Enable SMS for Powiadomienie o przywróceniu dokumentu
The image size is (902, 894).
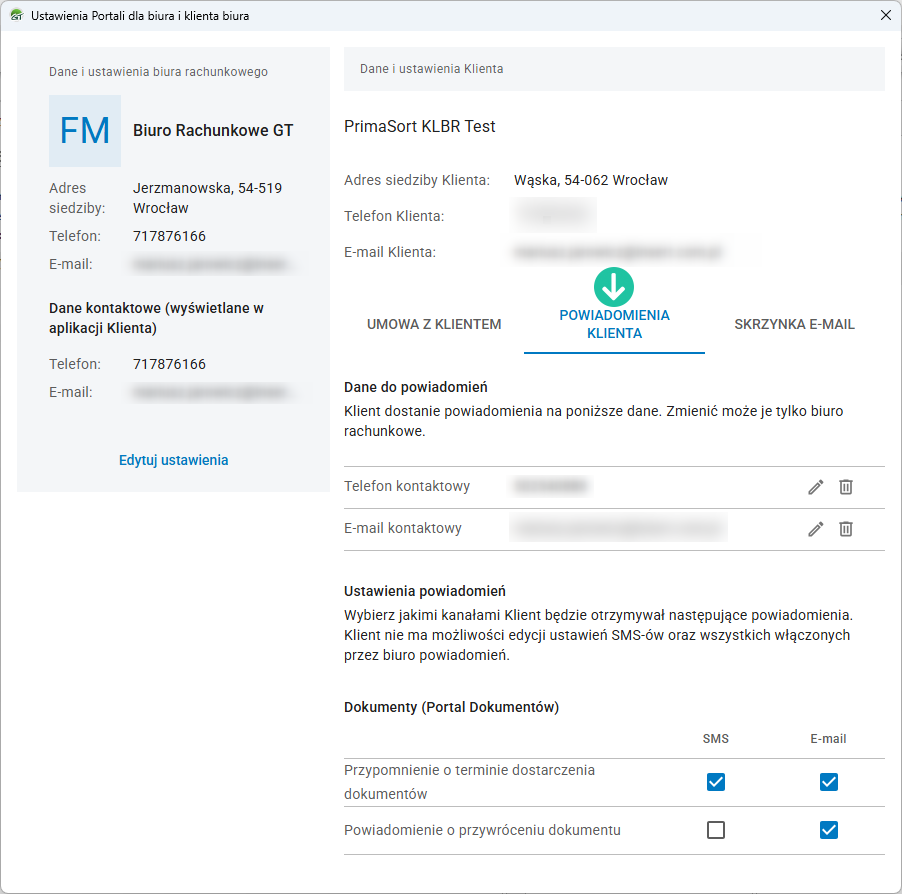(716, 830)
